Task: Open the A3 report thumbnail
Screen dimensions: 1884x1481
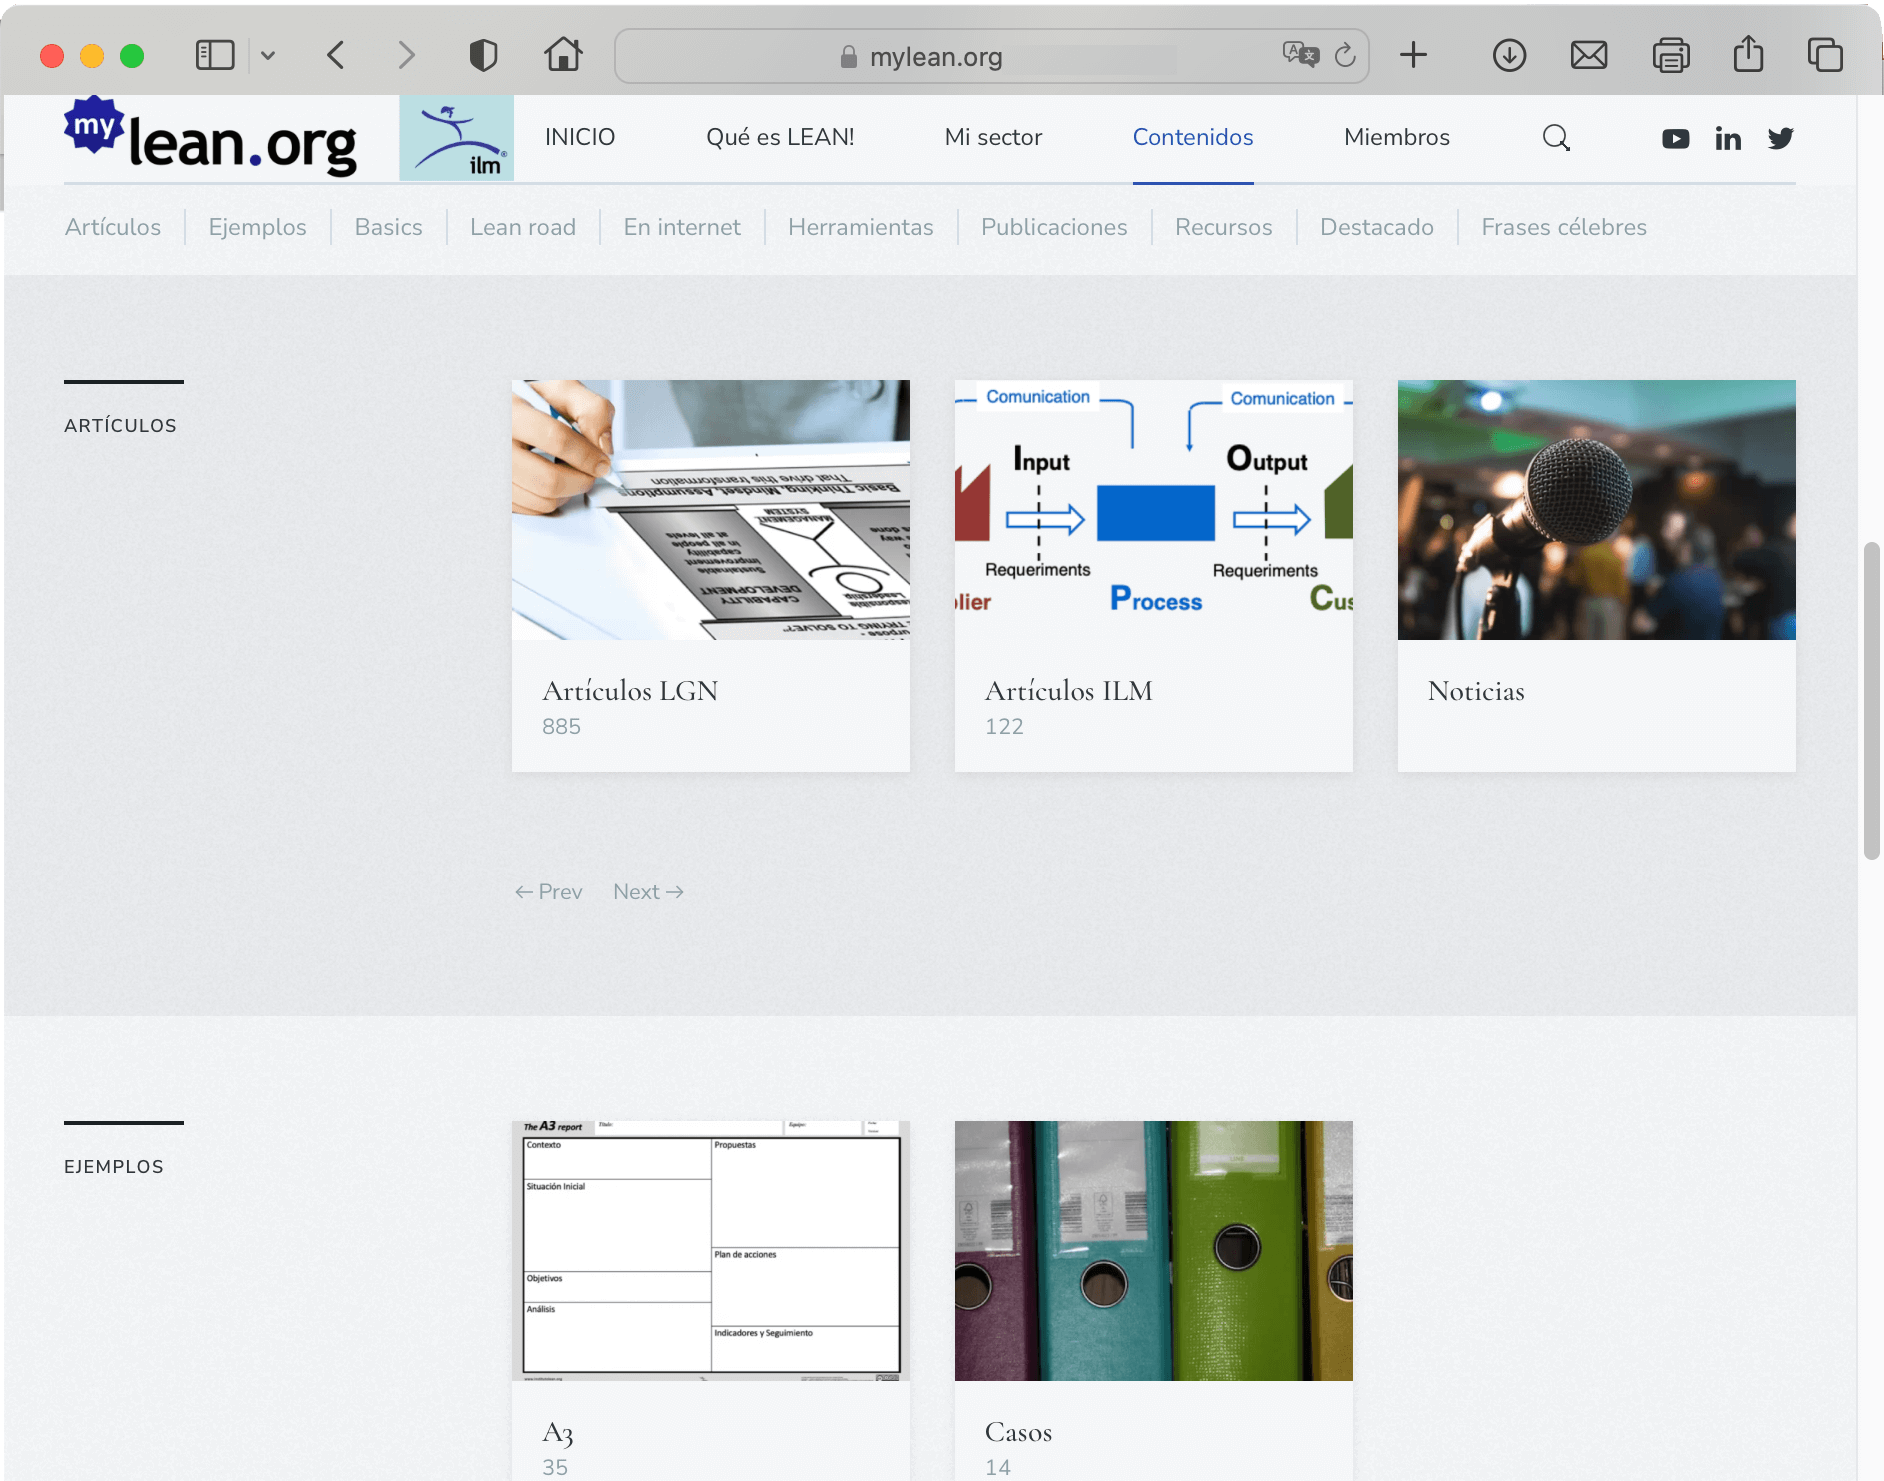Action: (x=711, y=1251)
